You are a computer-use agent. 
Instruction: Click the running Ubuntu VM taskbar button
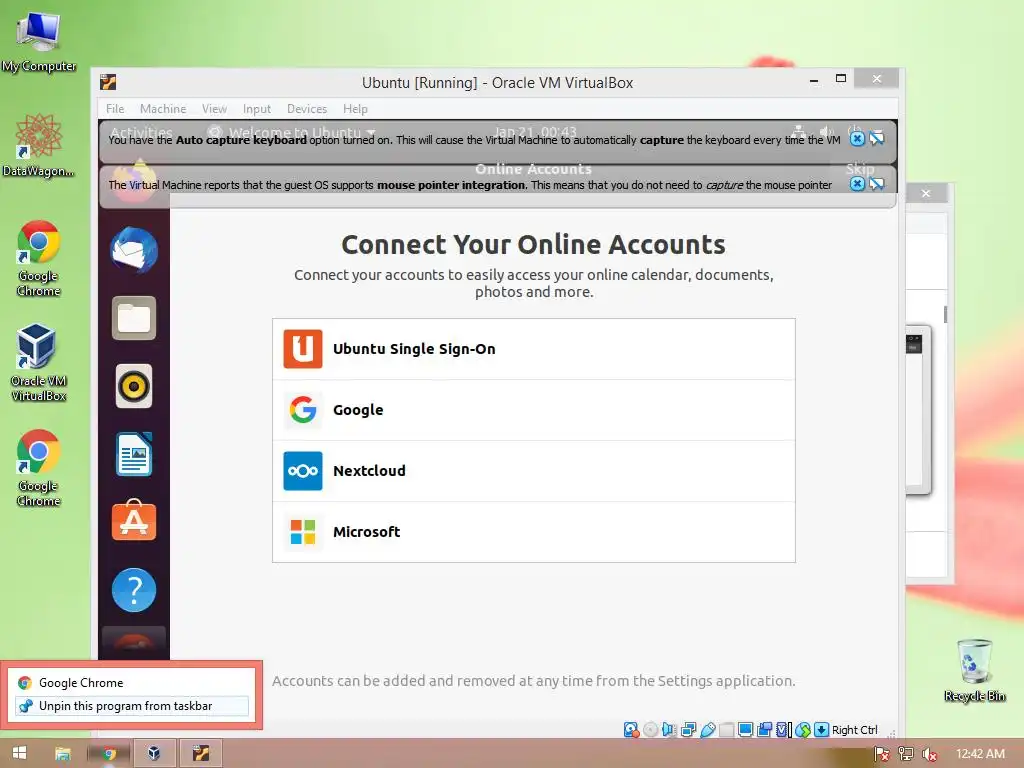pos(200,754)
